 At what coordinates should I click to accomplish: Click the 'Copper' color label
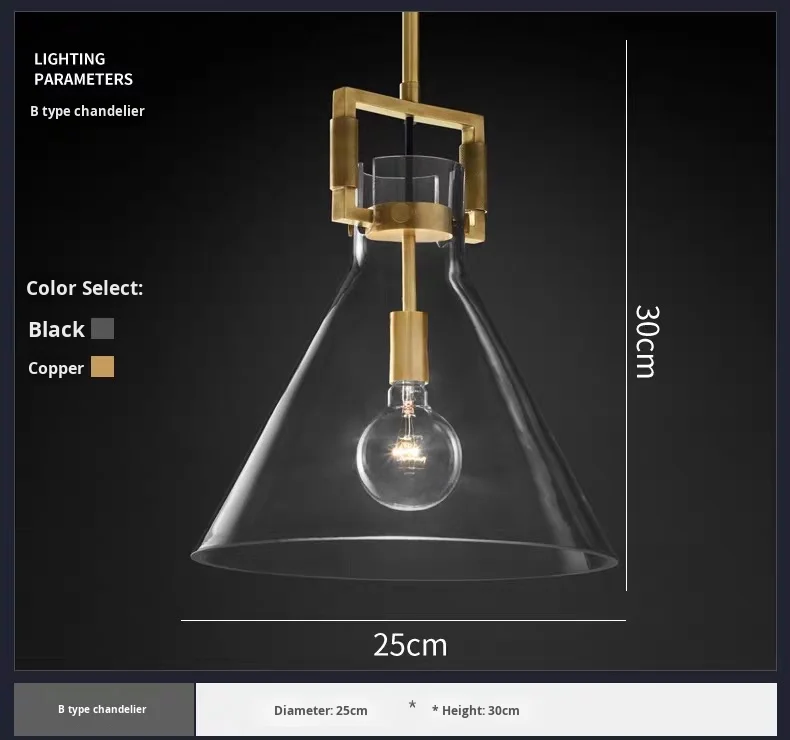[56, 368]
